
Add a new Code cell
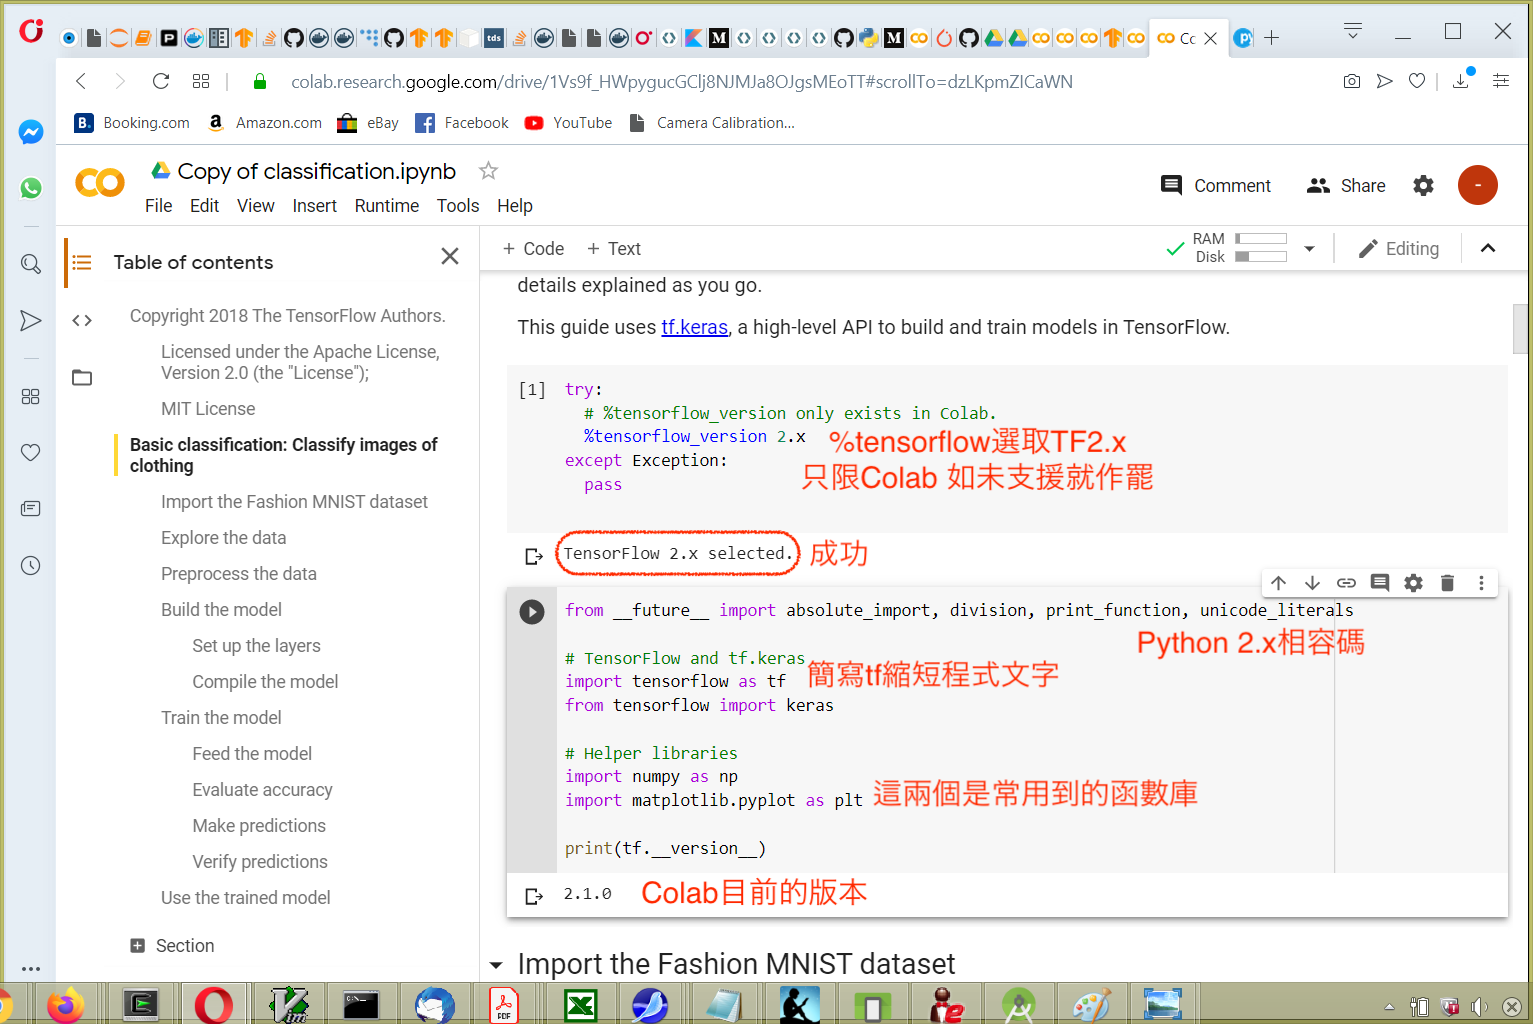coord(533,248)
